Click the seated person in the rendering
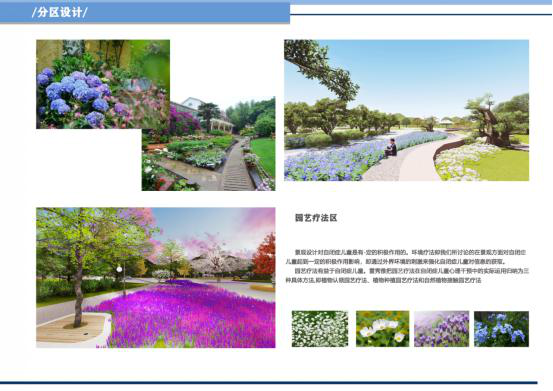Viewport: 553px width, 391px height. click(x=391, y=147)
